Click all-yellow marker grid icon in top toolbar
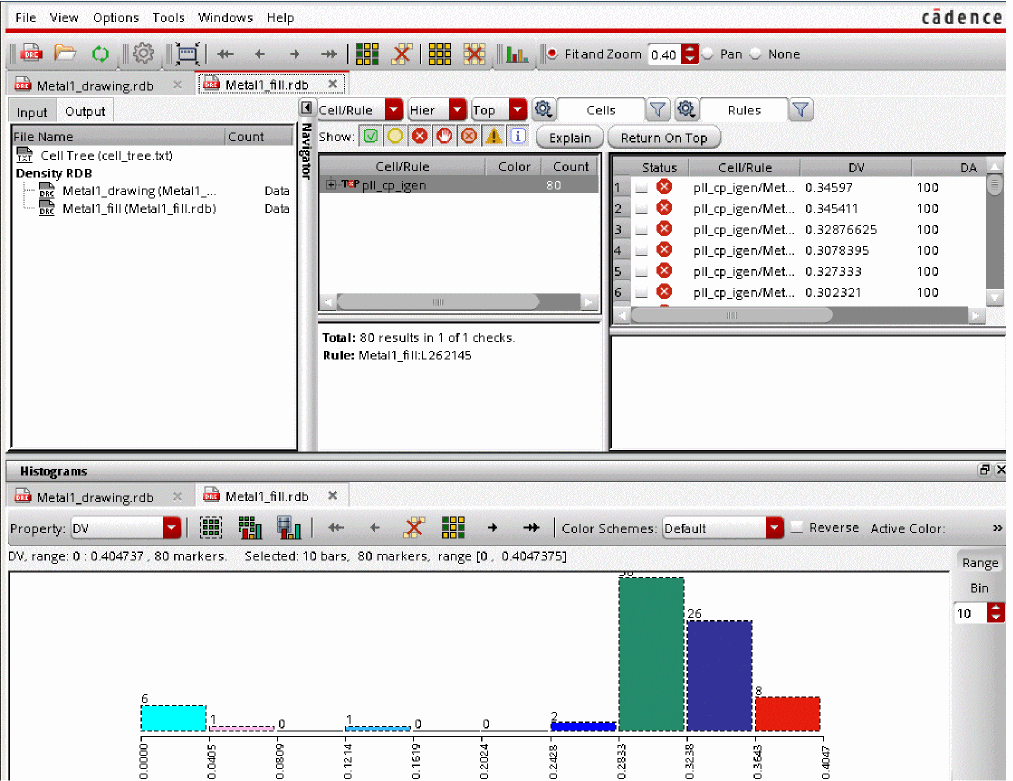This screenshot has height=781, width=1013. 440,54
